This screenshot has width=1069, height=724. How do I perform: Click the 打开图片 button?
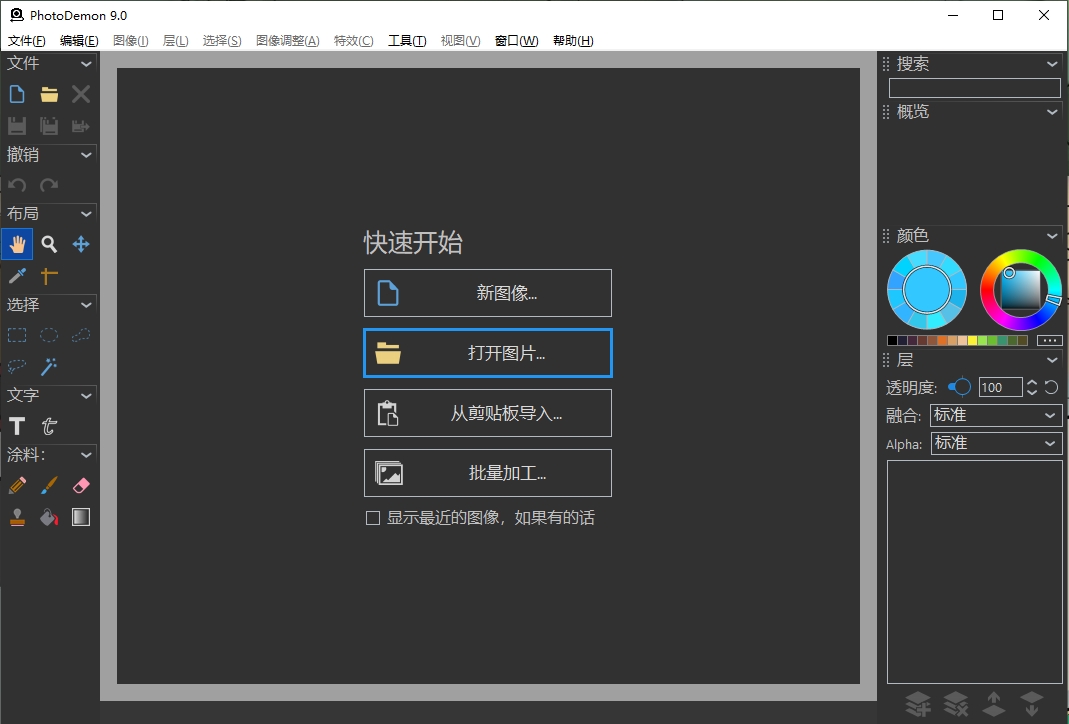click(487, 353)
